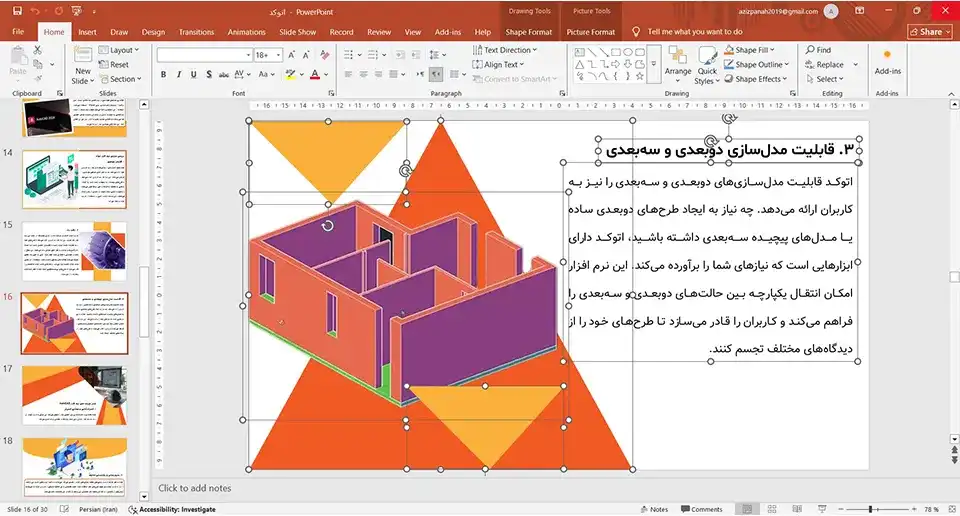Pick the star shape in shapes gallery
960x516 pixels.
pos(640,77)
